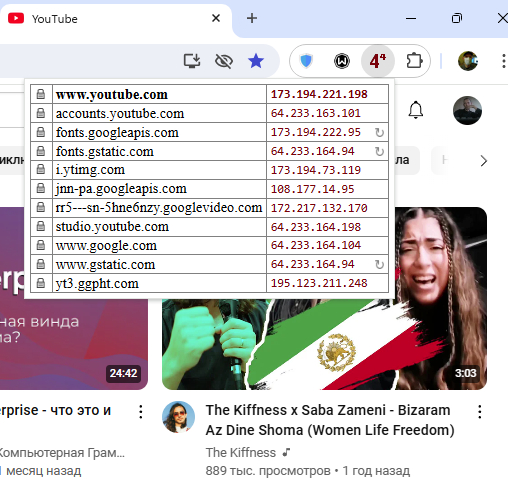508x496 pixels.
Task: Open options for The Kiffness video
Action: pos(480,412)
